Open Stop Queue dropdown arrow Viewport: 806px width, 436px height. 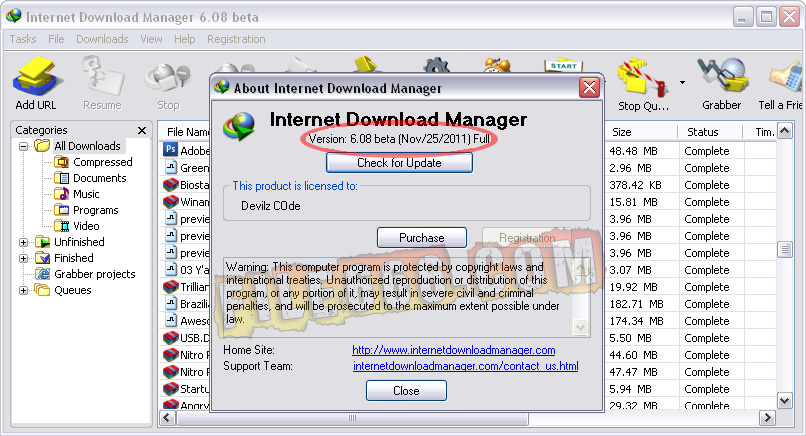click(682, 82)
